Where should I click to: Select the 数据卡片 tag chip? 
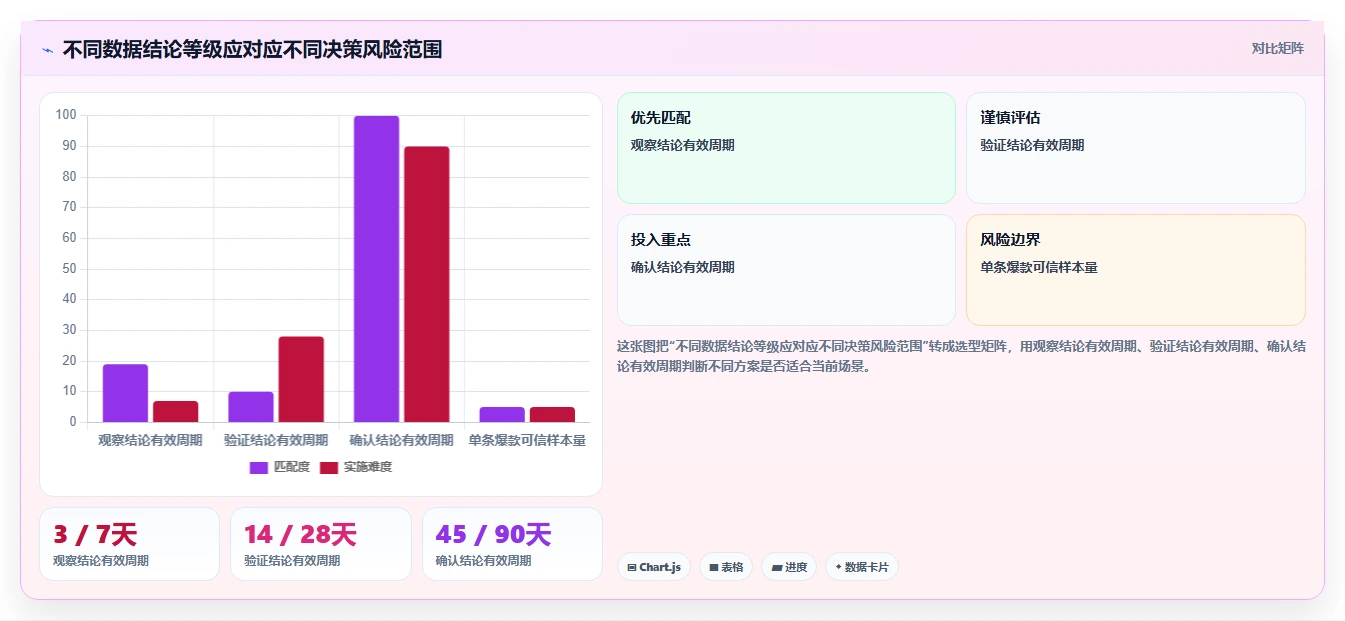(x=861, y=567)
